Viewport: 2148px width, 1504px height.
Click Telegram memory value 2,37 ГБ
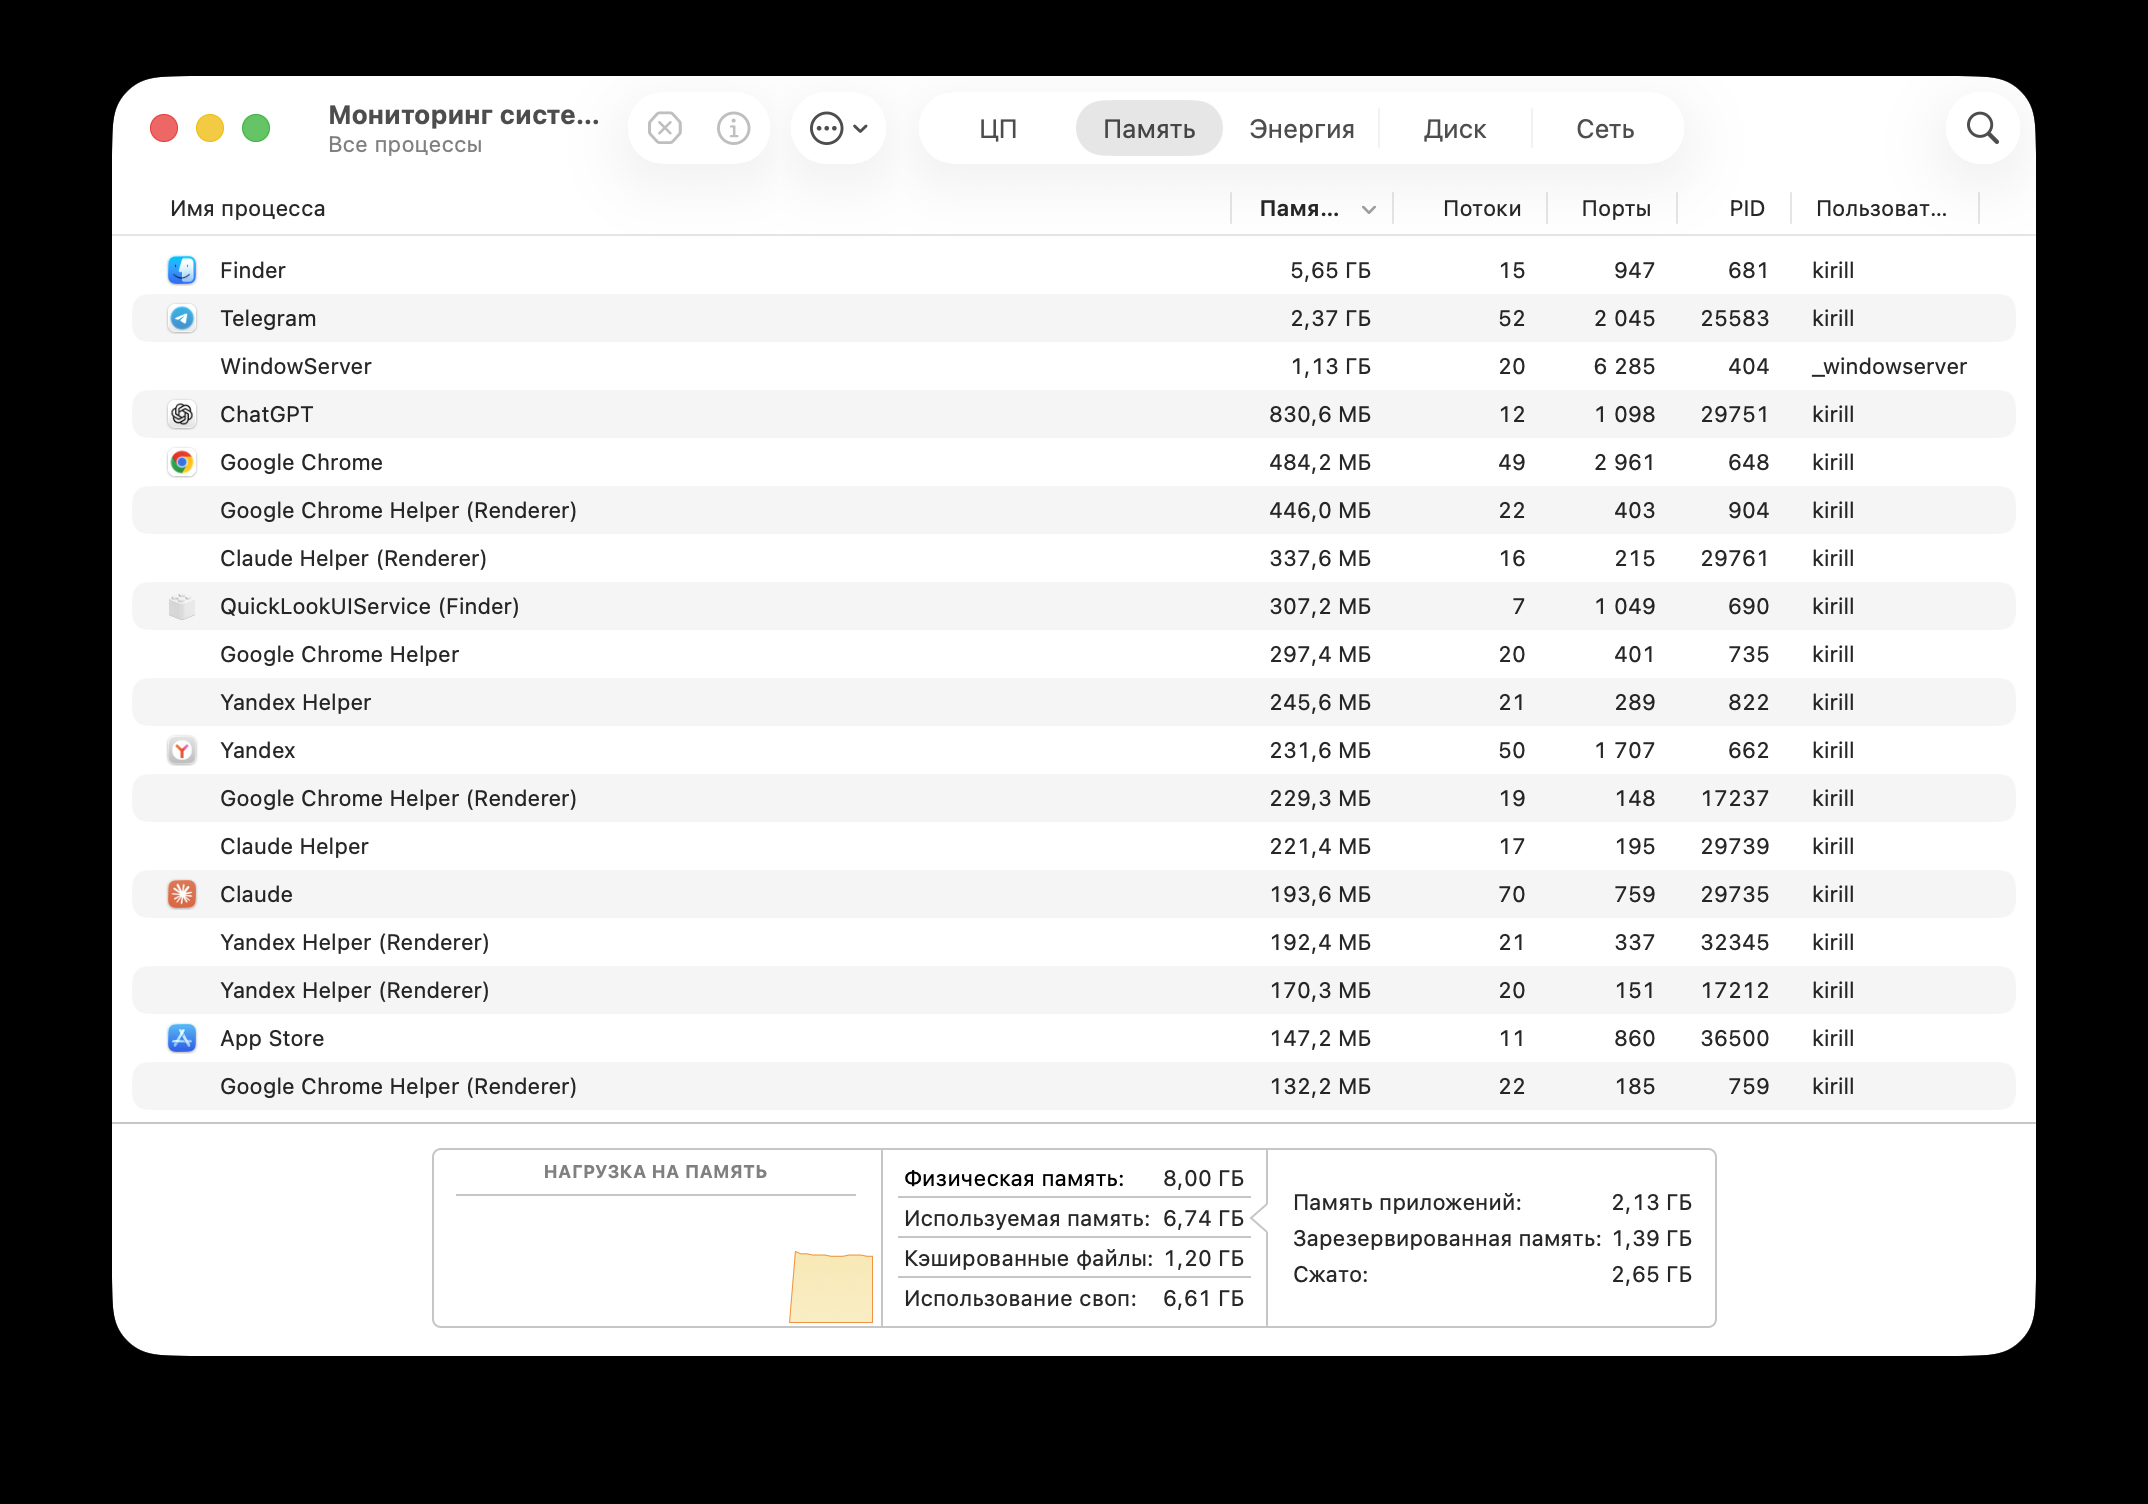(x=1330, y=318)
